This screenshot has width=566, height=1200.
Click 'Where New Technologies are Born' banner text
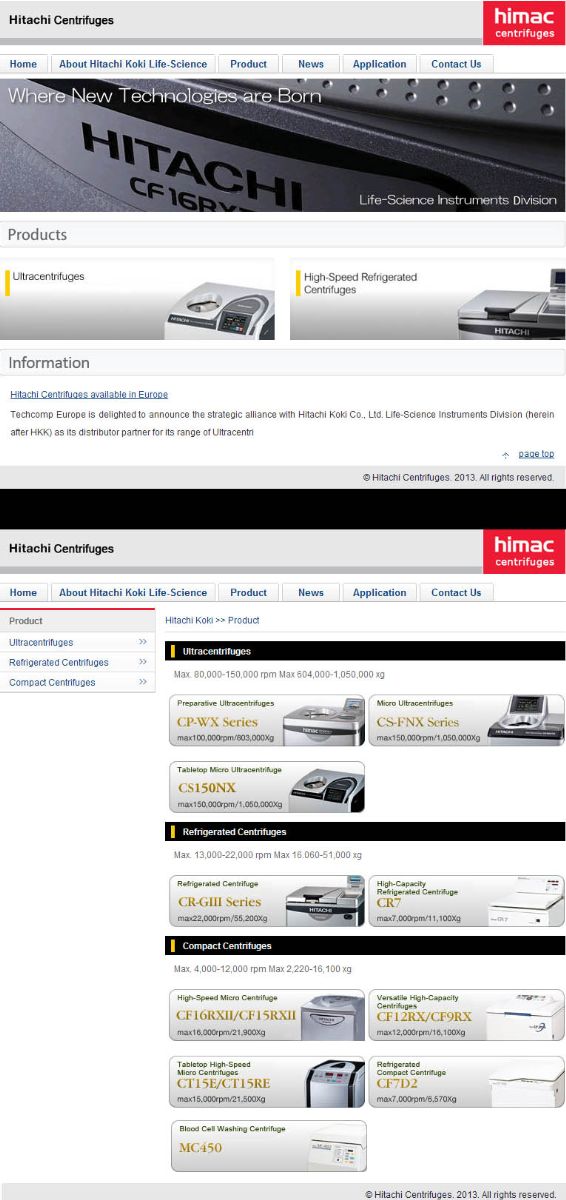click(x=165, y=96)
